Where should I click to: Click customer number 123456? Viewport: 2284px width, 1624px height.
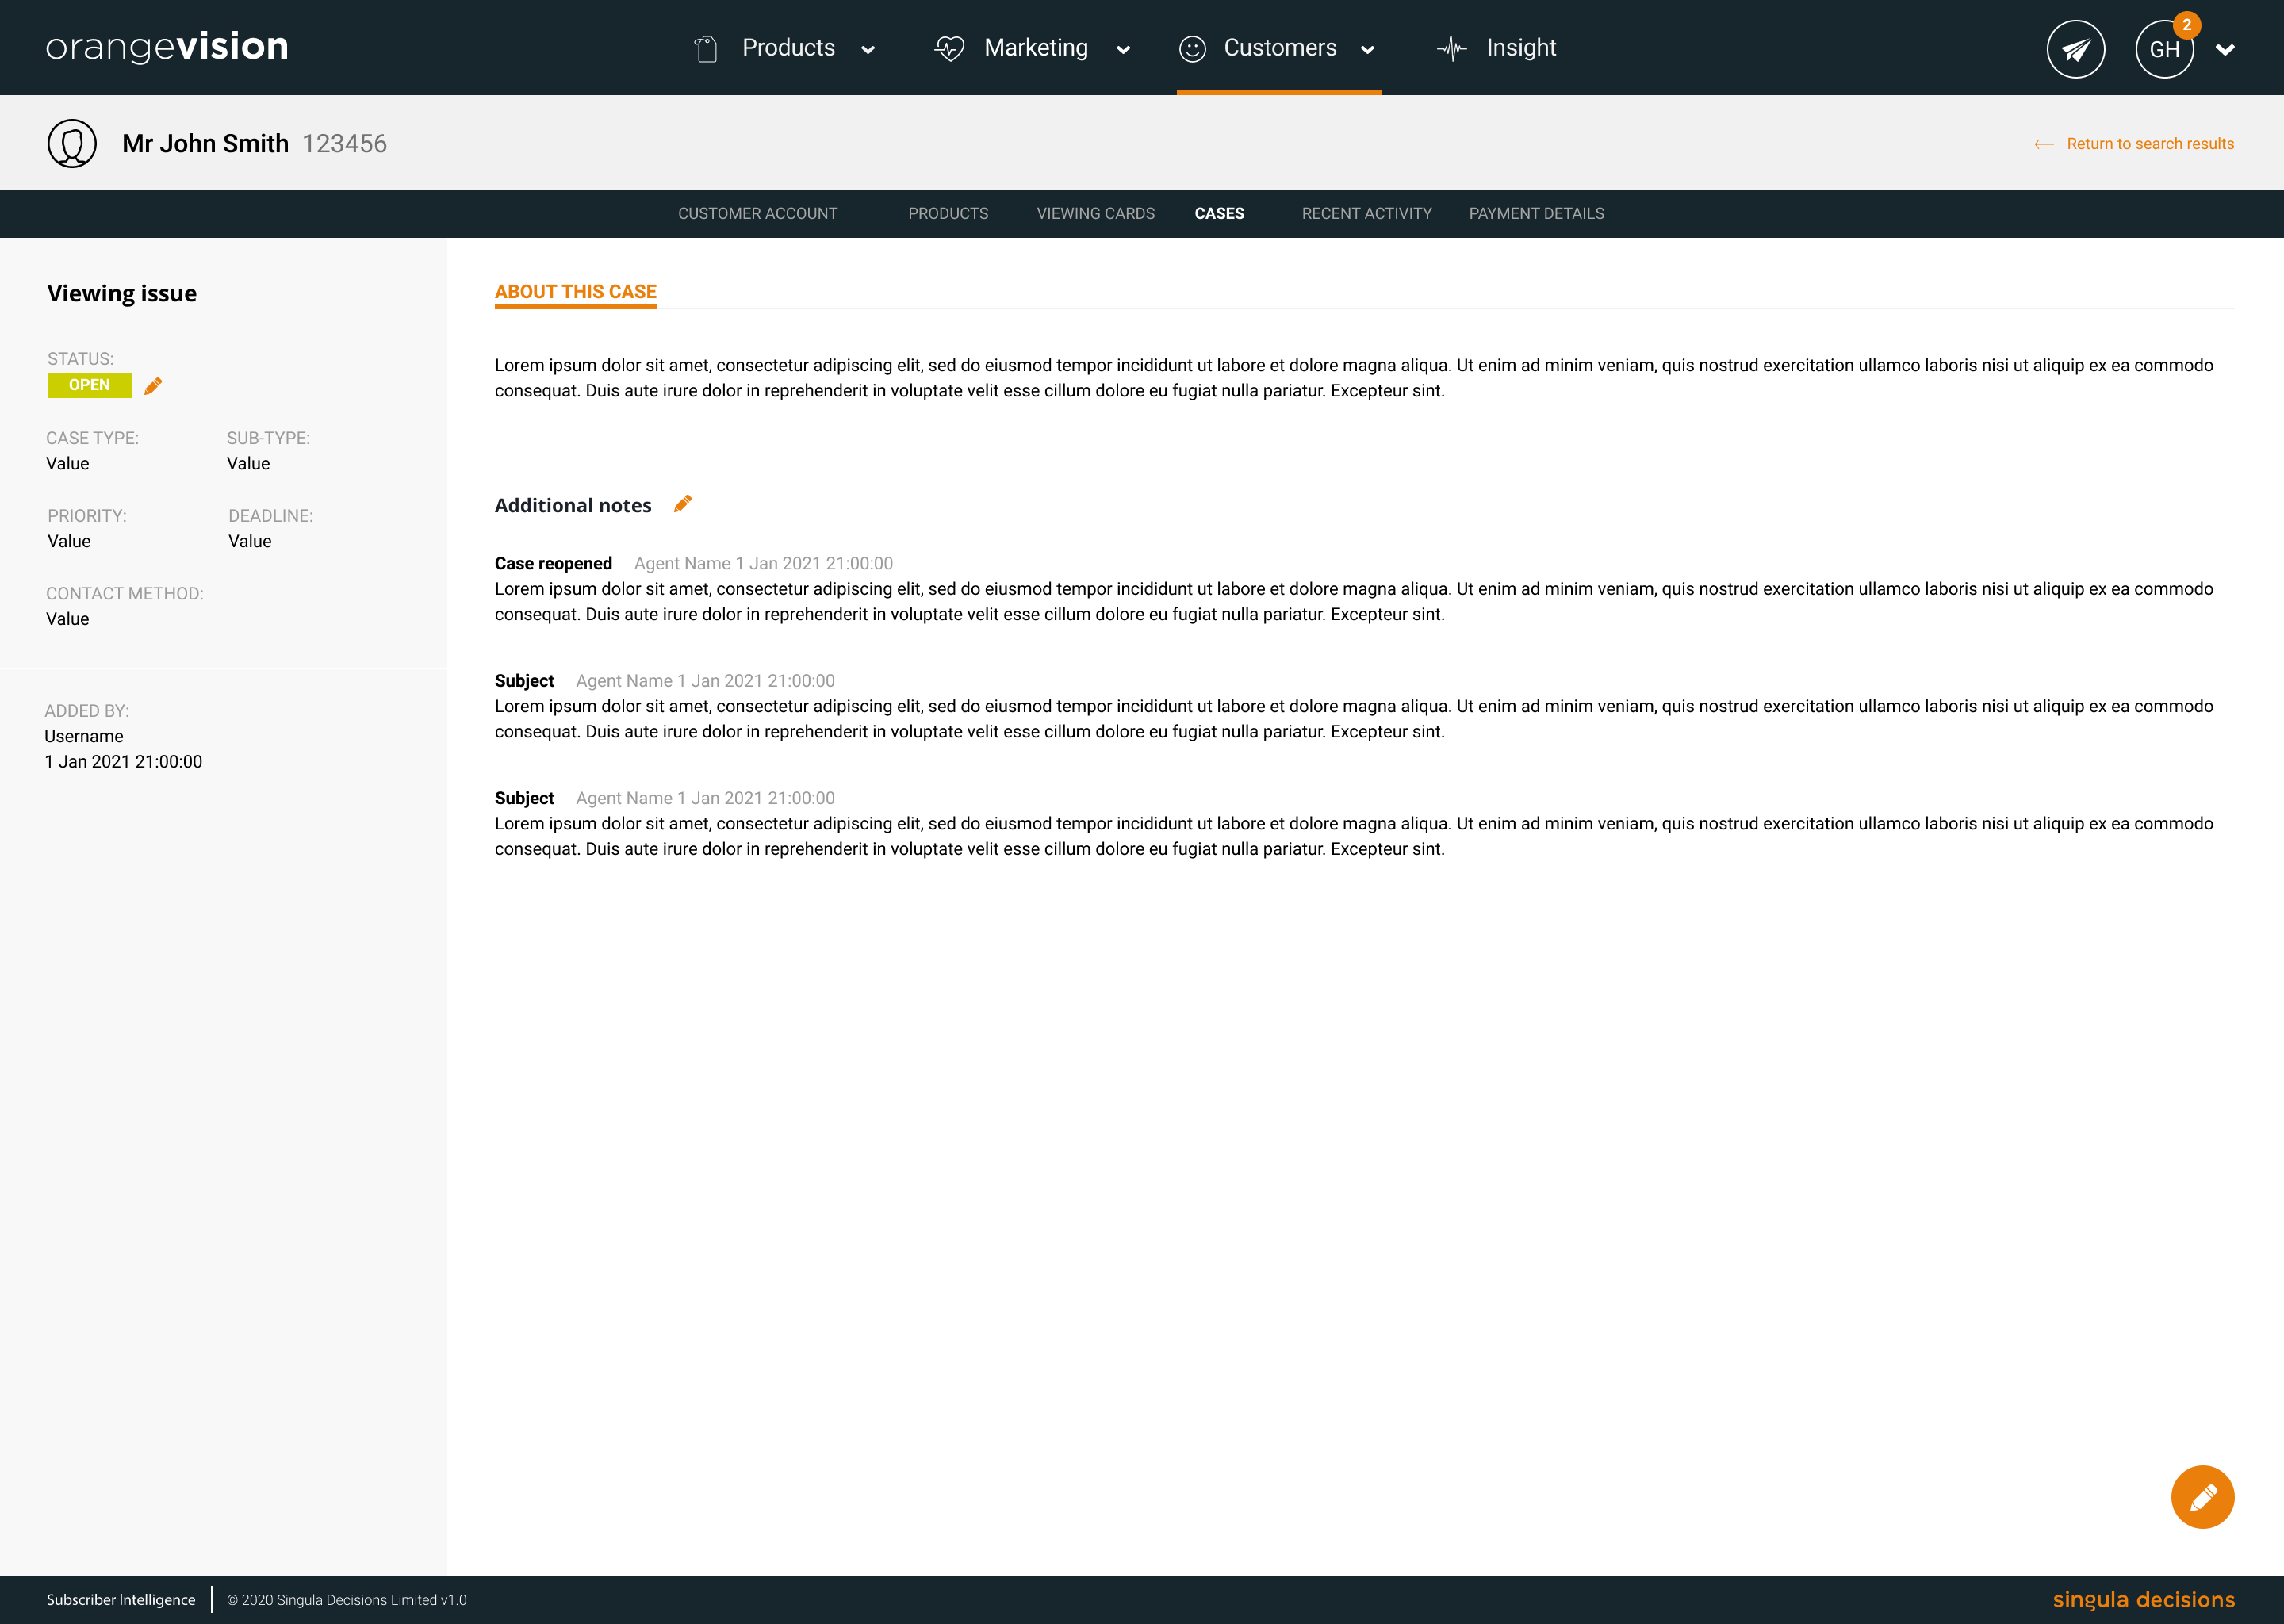(x=344, y=144)
